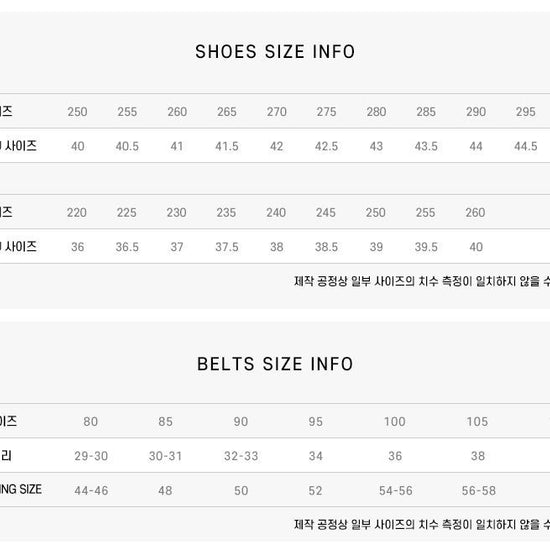The height and width of the screenshot is (550, 550).
Task: Click waist value 29-30
Action: tap(91, 456)
